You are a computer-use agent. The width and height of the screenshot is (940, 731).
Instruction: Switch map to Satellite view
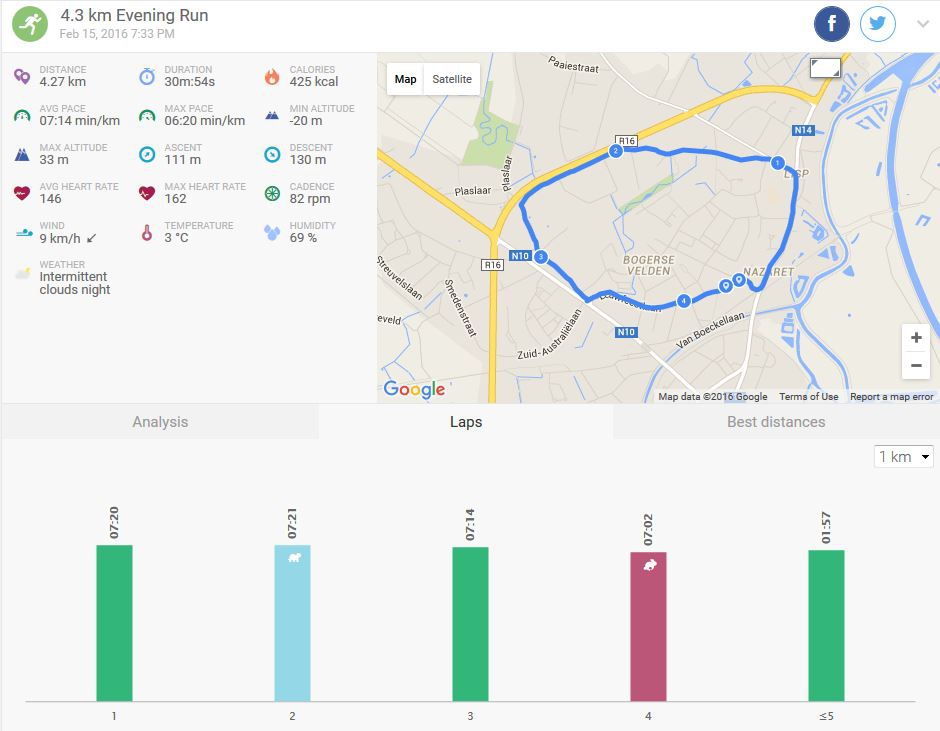(x=452, y=79)
